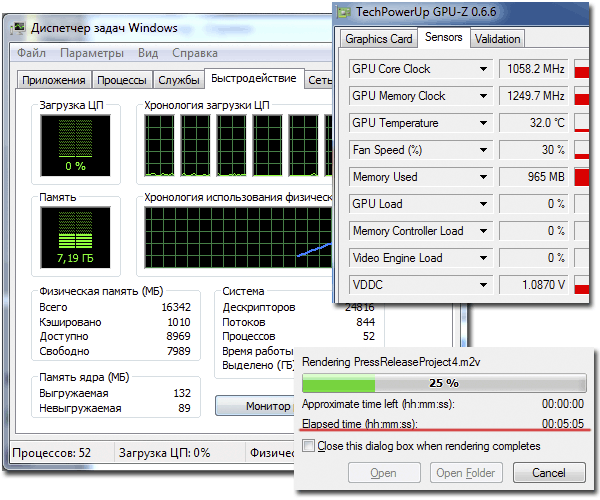Click Загрузка ЦП: 0% in status bar

165,453
